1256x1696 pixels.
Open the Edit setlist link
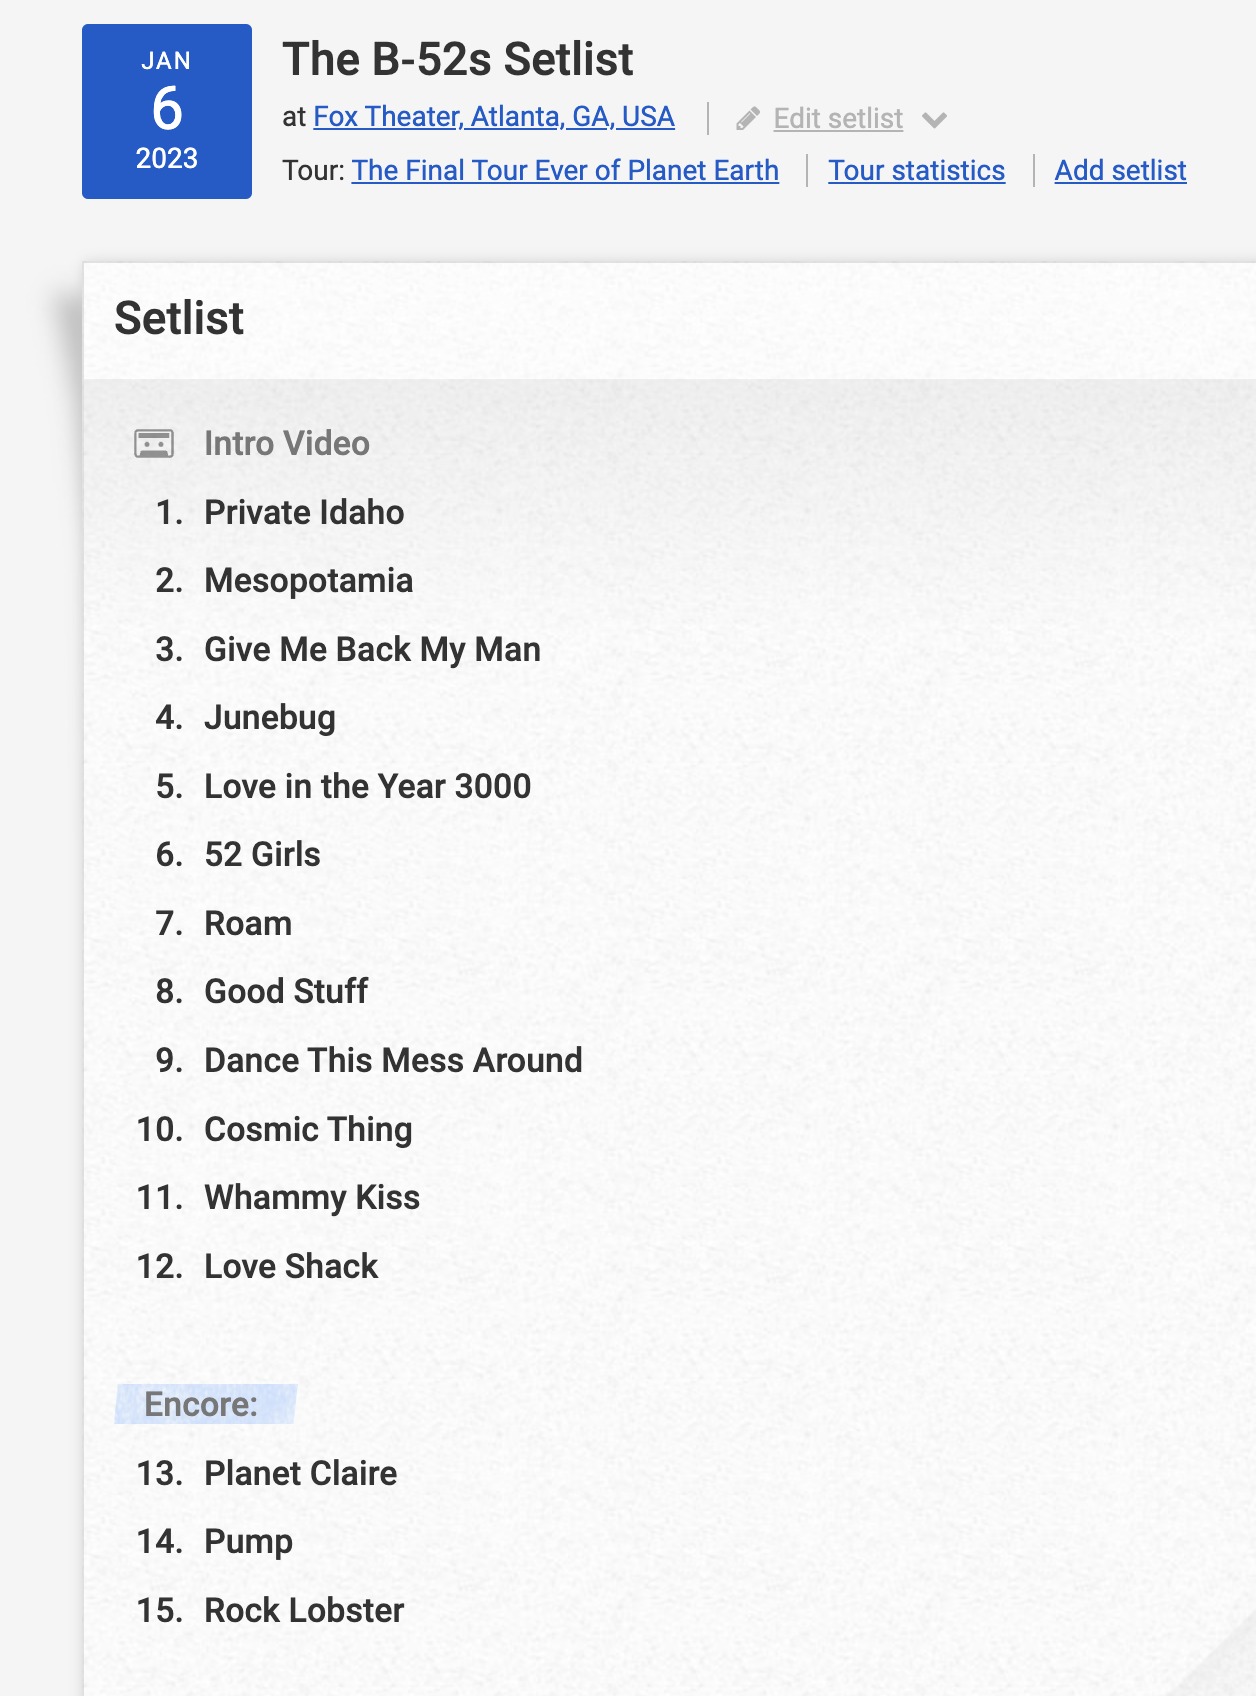[x=838, y=118]
